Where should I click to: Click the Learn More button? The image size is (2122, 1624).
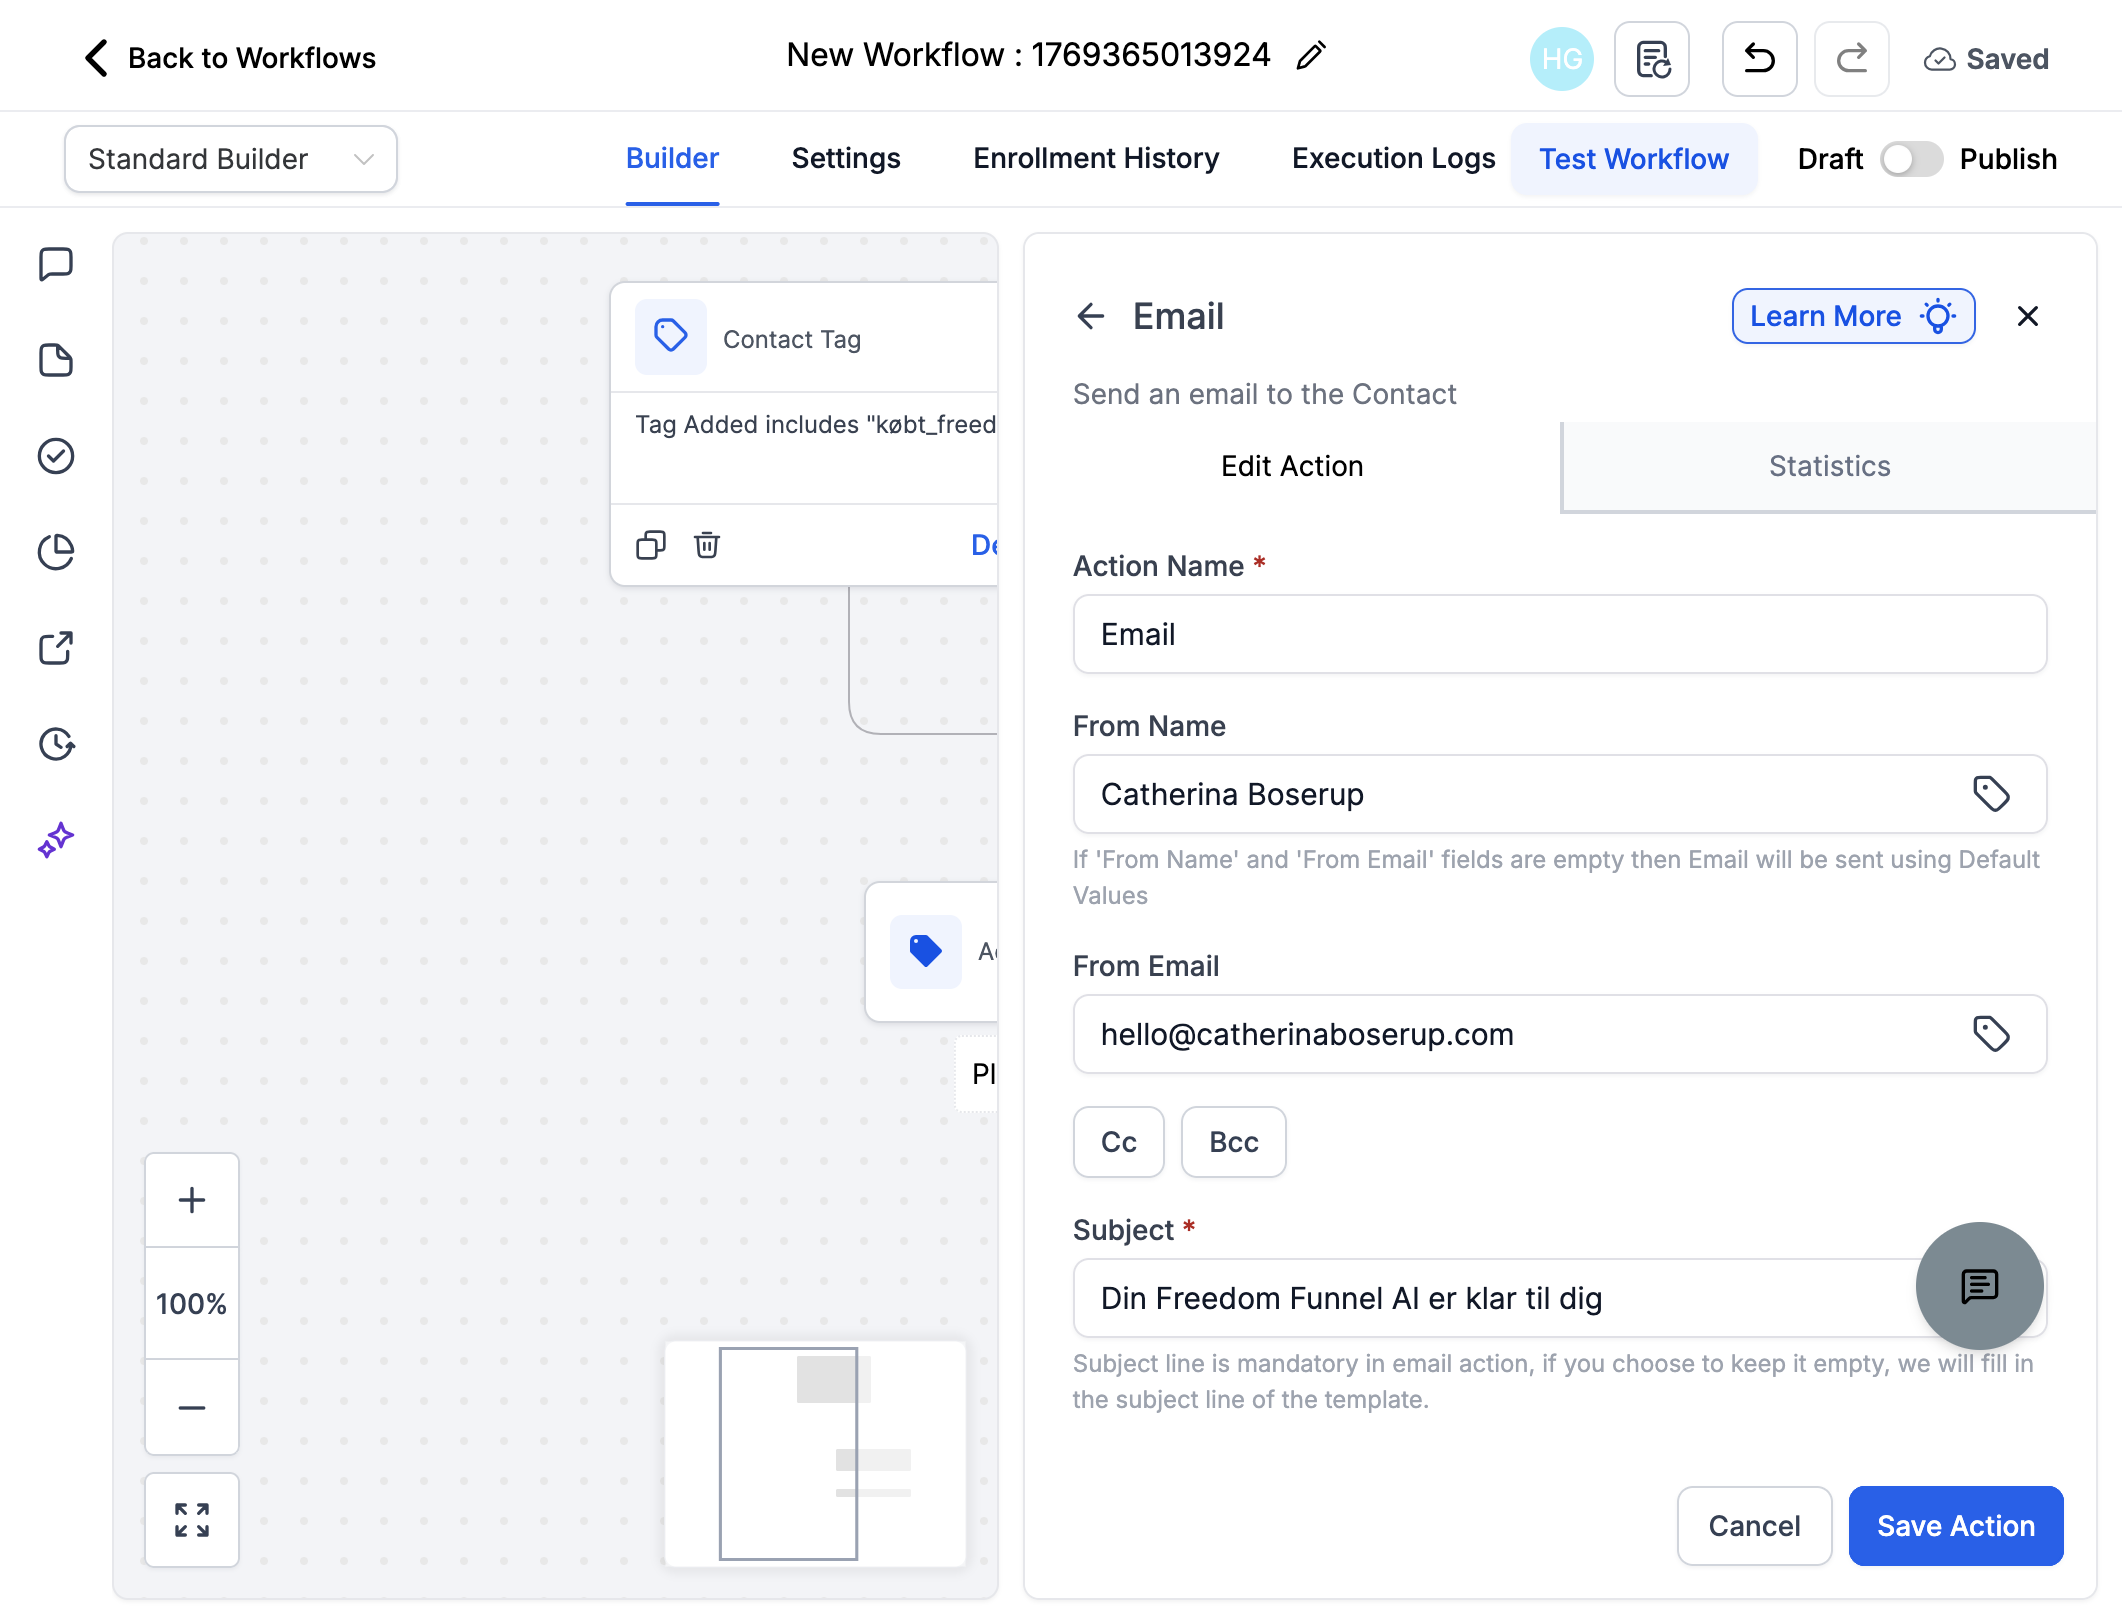[x=1853, y=317]
